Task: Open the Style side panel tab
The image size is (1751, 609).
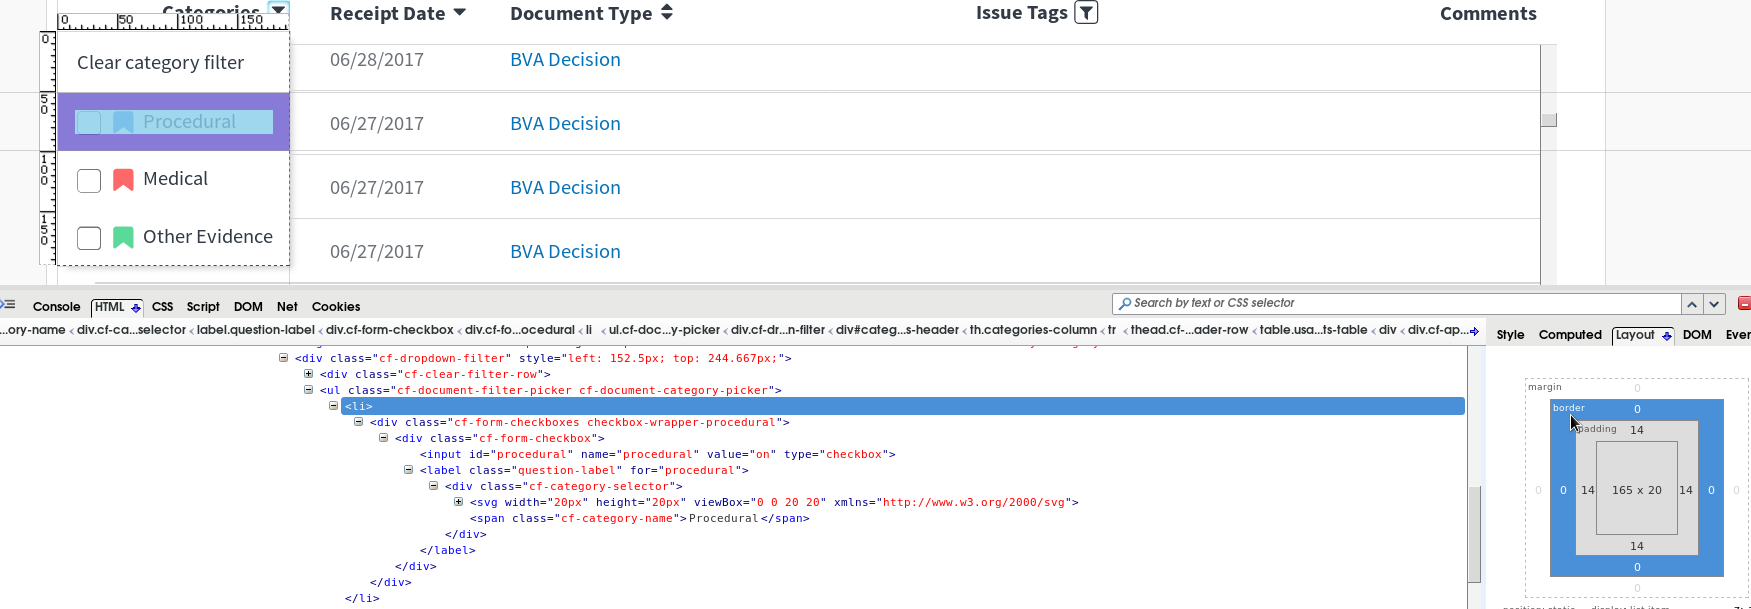Action: [1510, 335]
